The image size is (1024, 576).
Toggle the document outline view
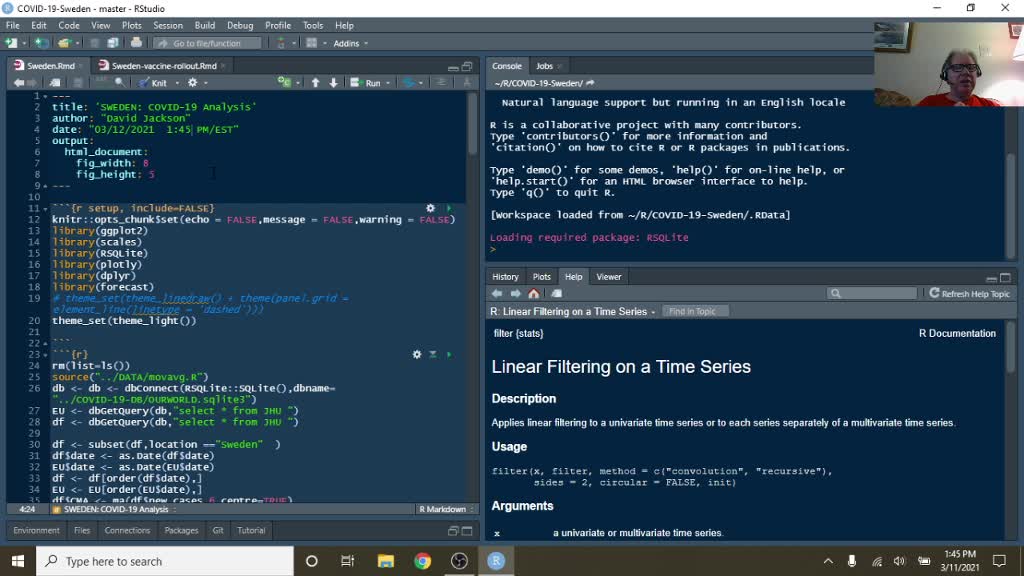(466, 83)
